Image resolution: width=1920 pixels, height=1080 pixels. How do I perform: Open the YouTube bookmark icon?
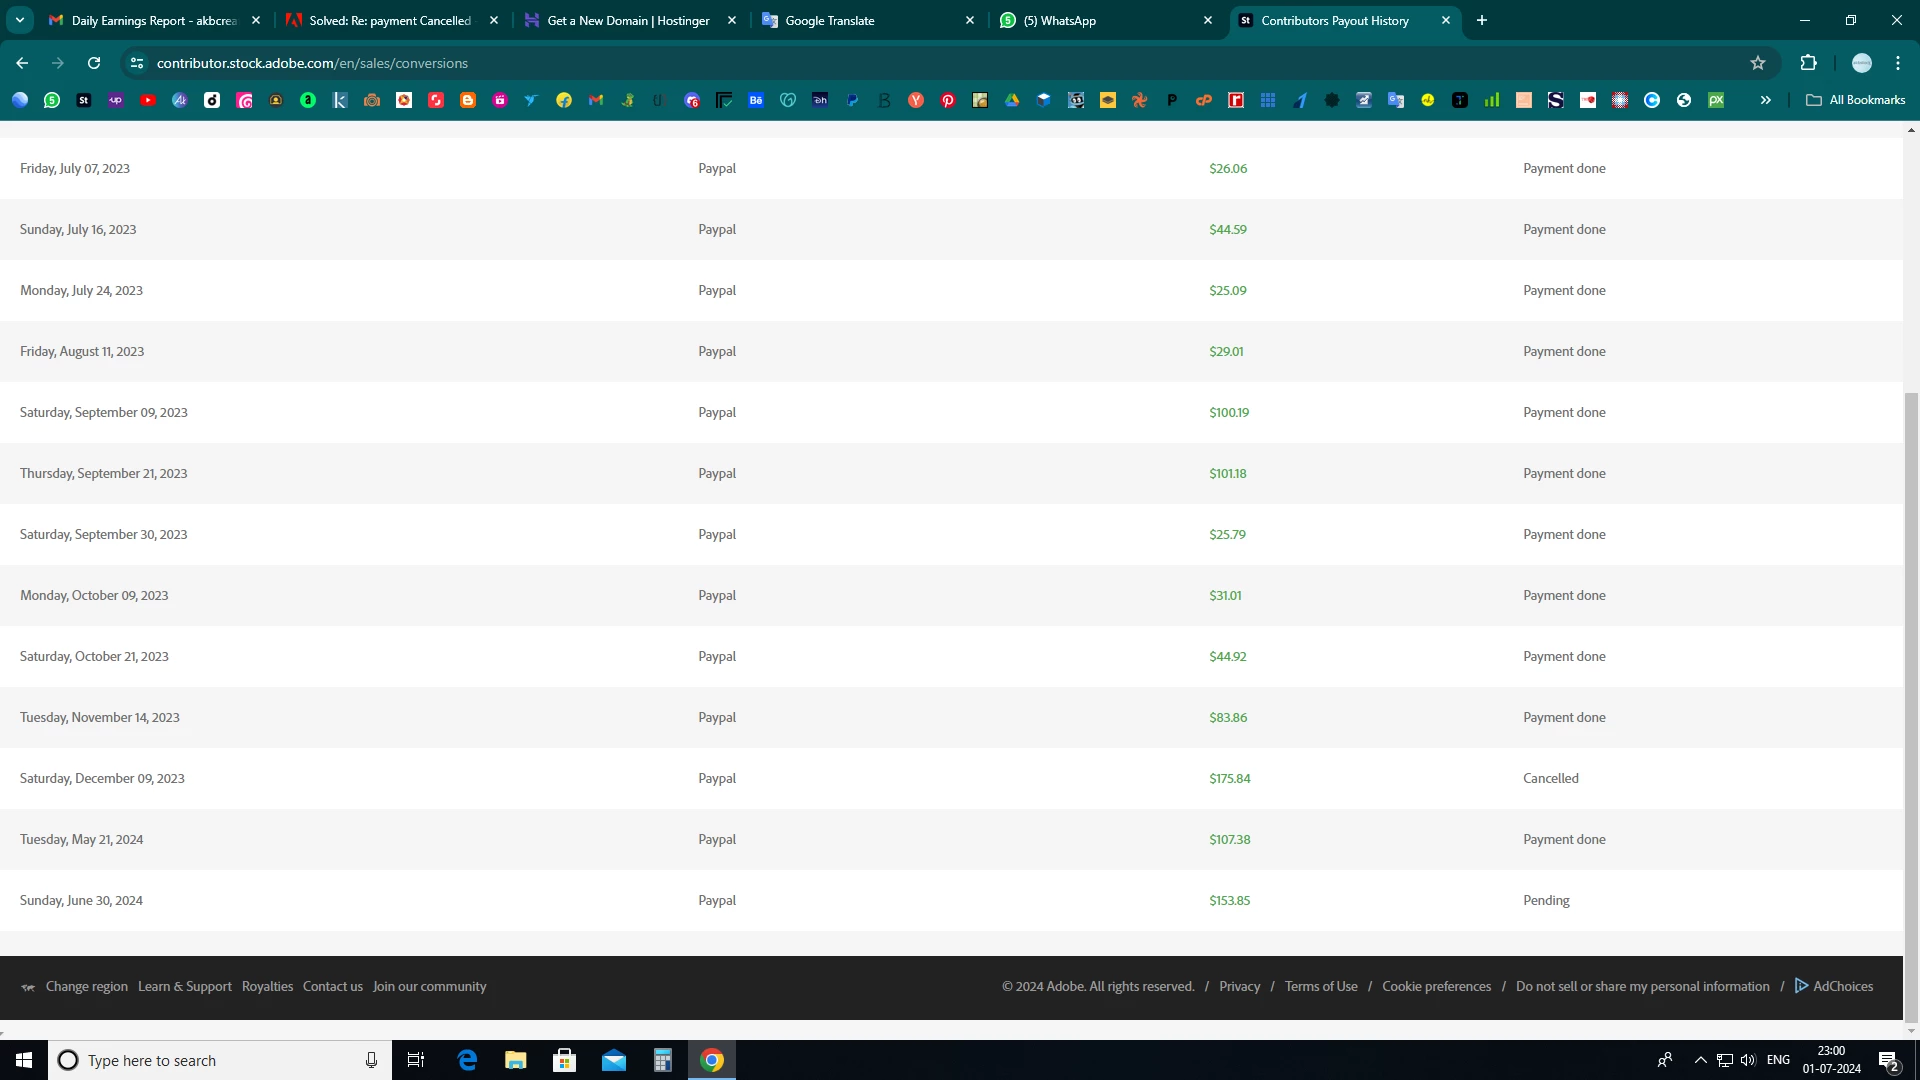148,100
